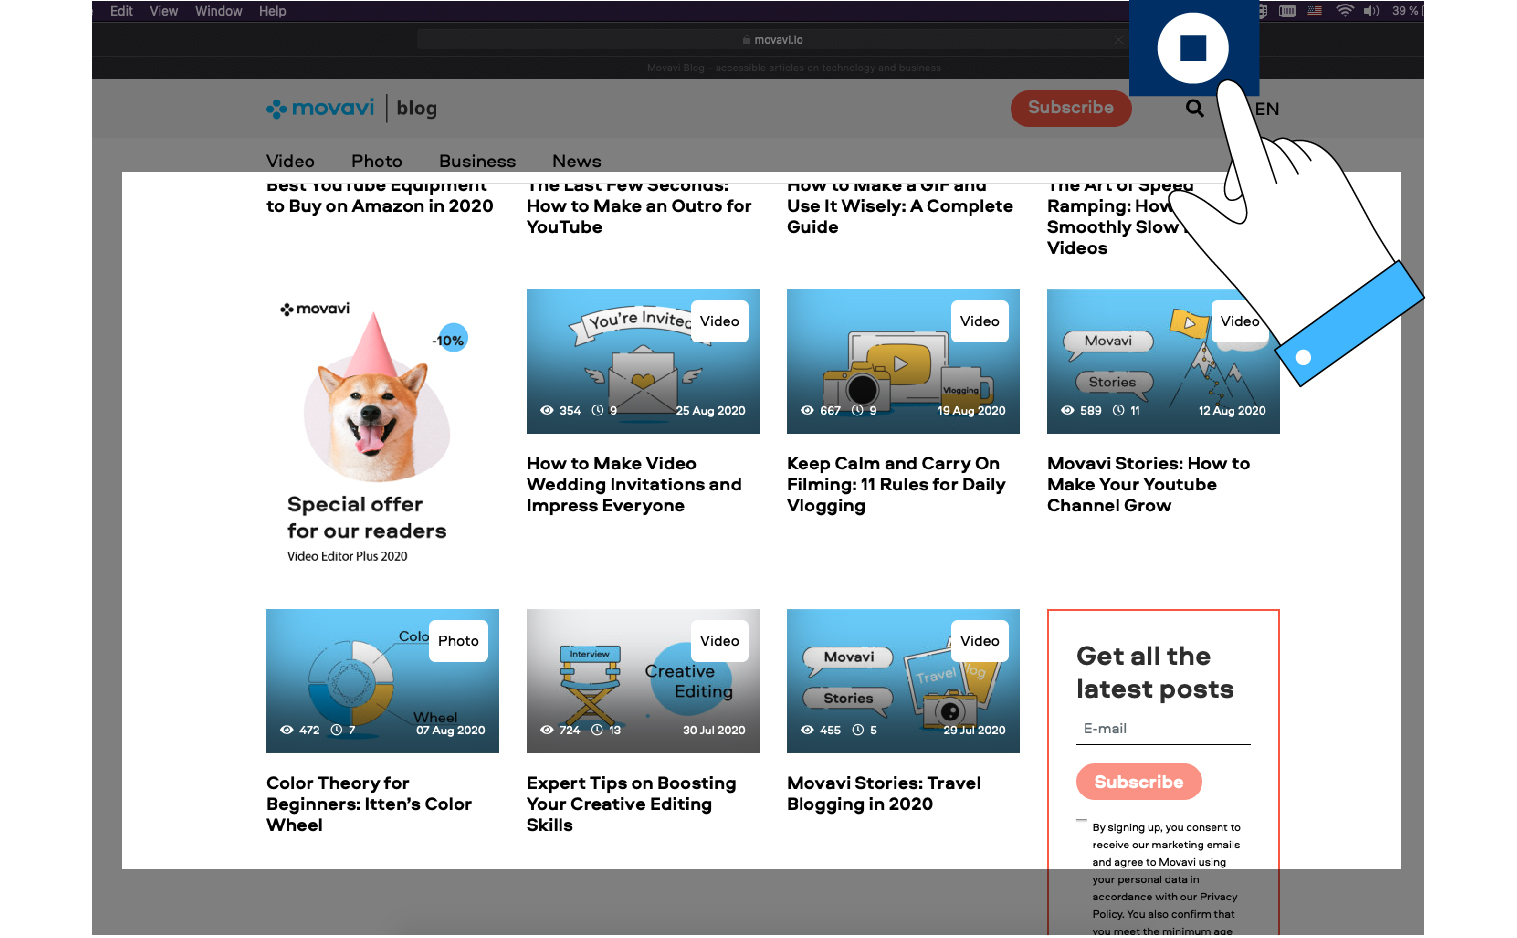Click the Photo tag on the Color Wheel card

458,641
